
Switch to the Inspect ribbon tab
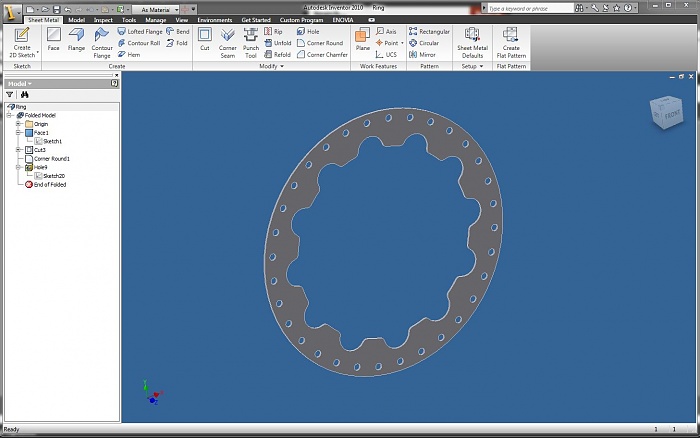pyautogui.click(x=103, y=20)
